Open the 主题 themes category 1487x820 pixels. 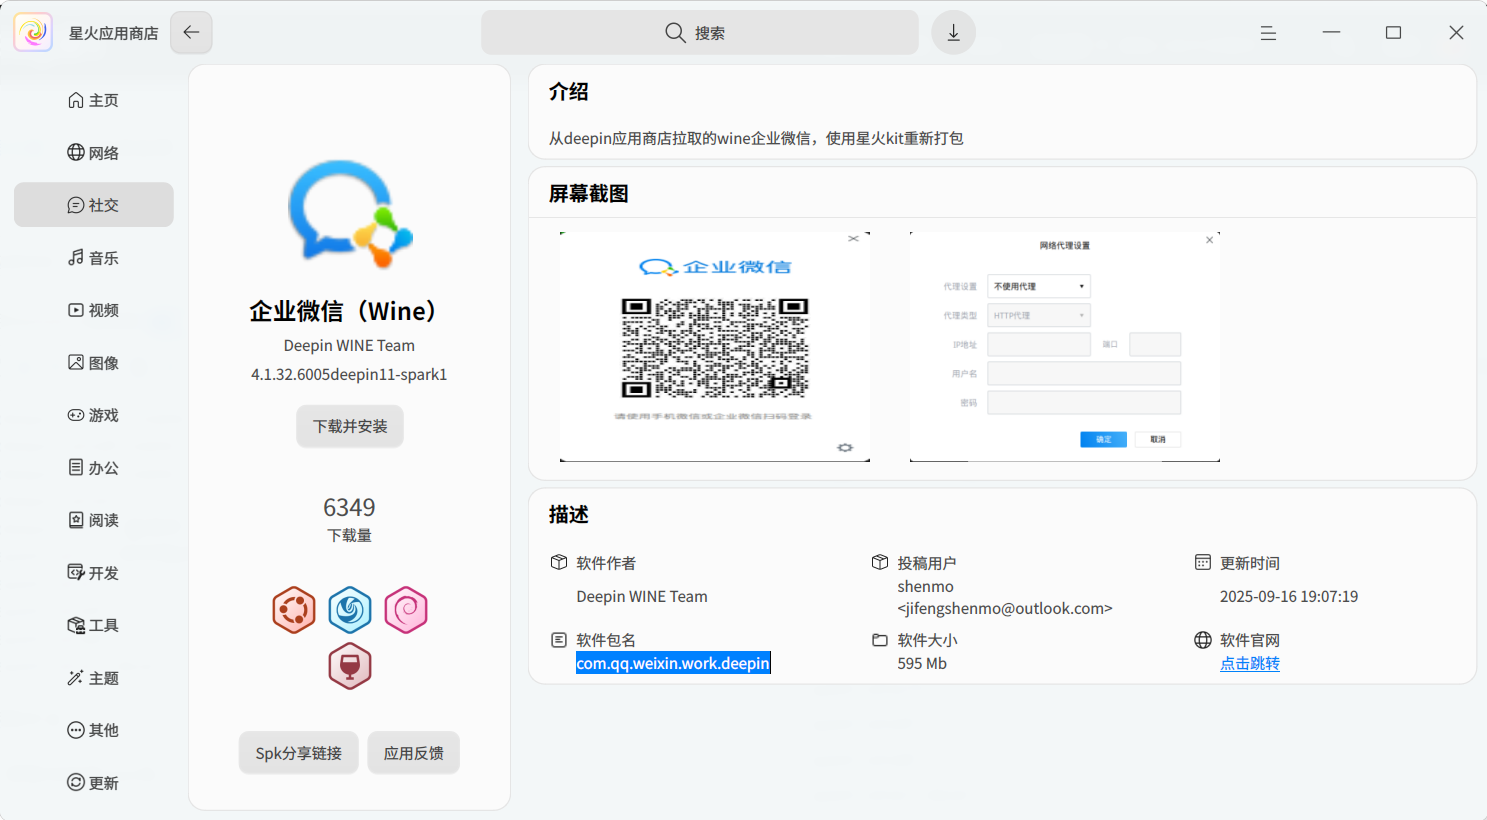94,677
